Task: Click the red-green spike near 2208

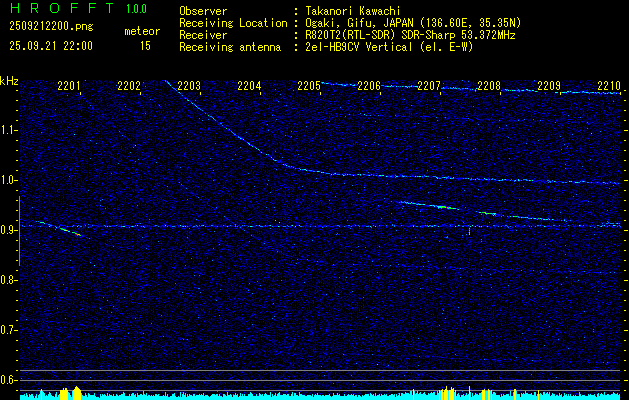Action: tap(469, 231)
